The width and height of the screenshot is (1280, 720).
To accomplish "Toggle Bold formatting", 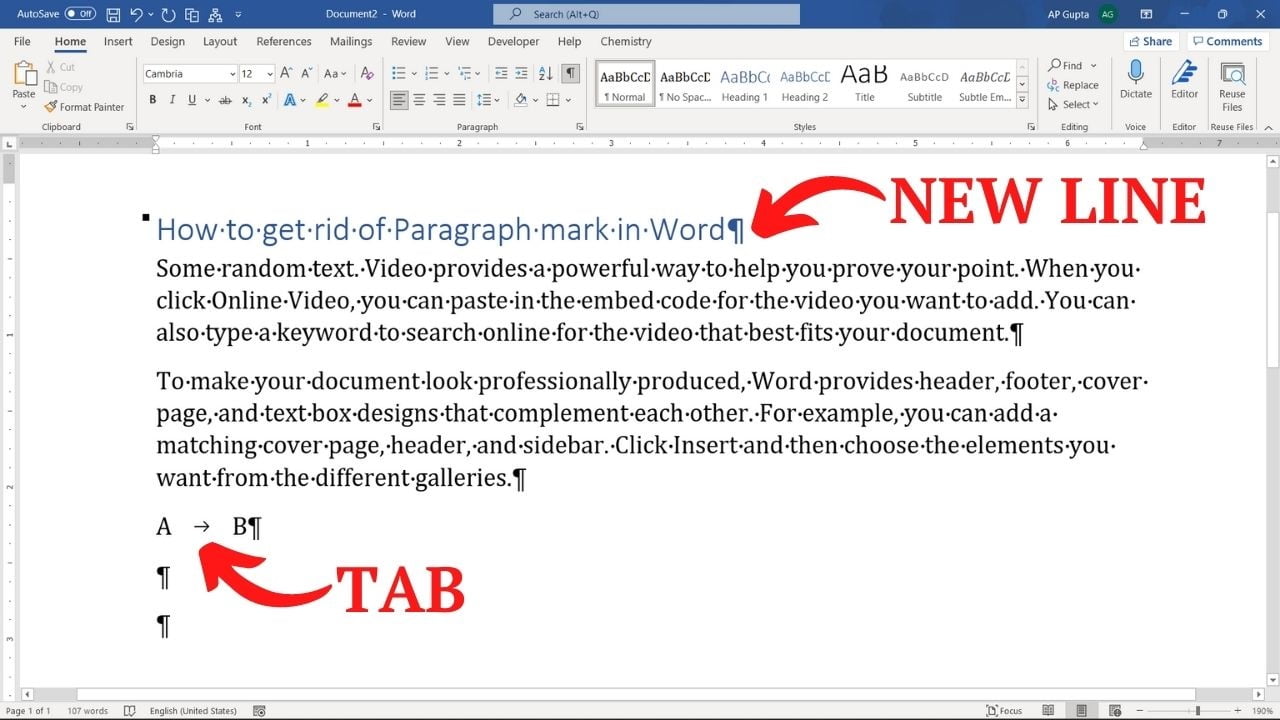I will click(x=153, y=100).
